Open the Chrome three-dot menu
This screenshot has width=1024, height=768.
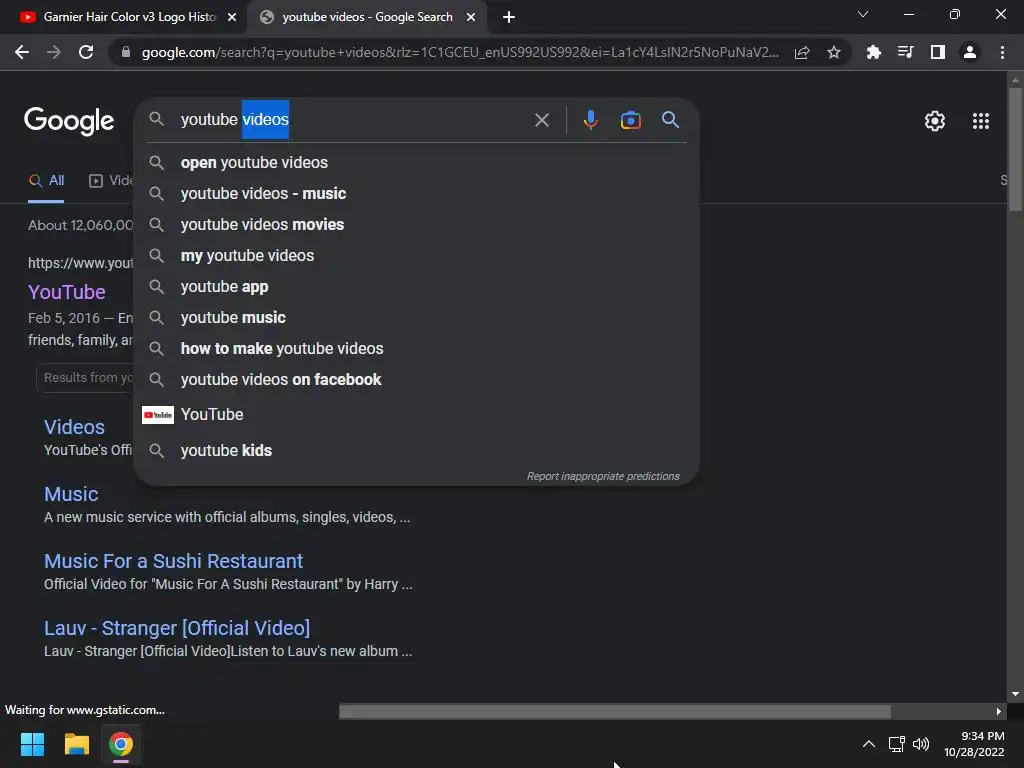coord(1002,52)
